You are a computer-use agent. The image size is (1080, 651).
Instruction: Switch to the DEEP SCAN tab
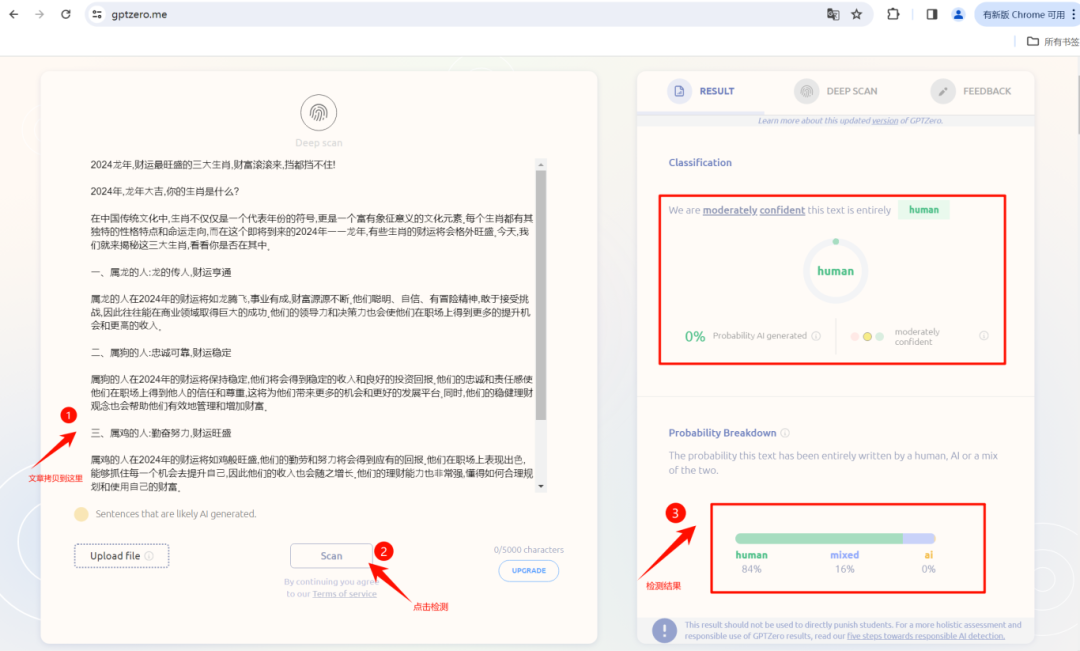pyautogui.click(x=836, y=91)
